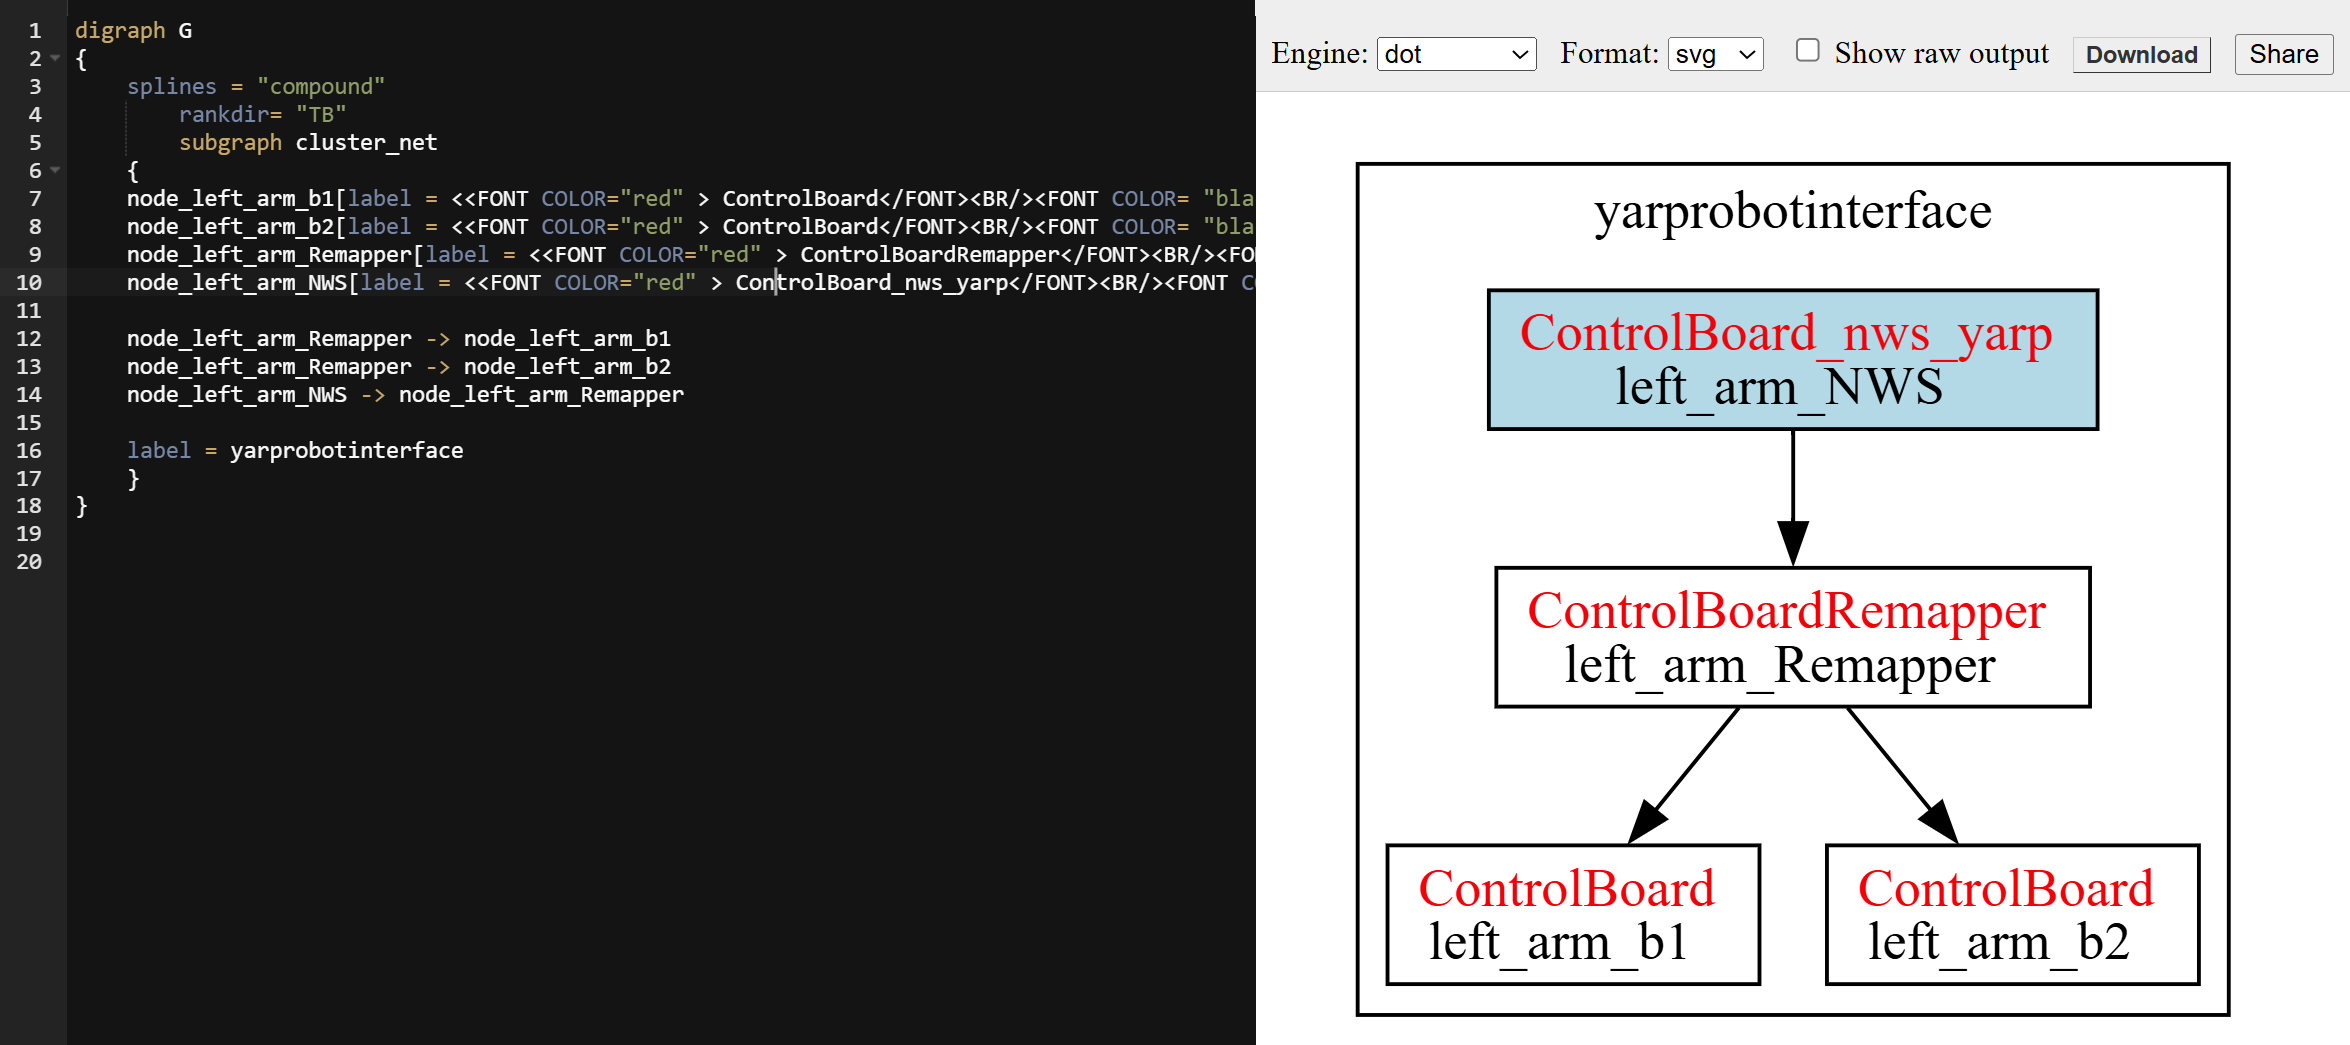
Task: Click the arrowhead pointing into ControlBoardRemapper node
Action: coord(1792,543)
